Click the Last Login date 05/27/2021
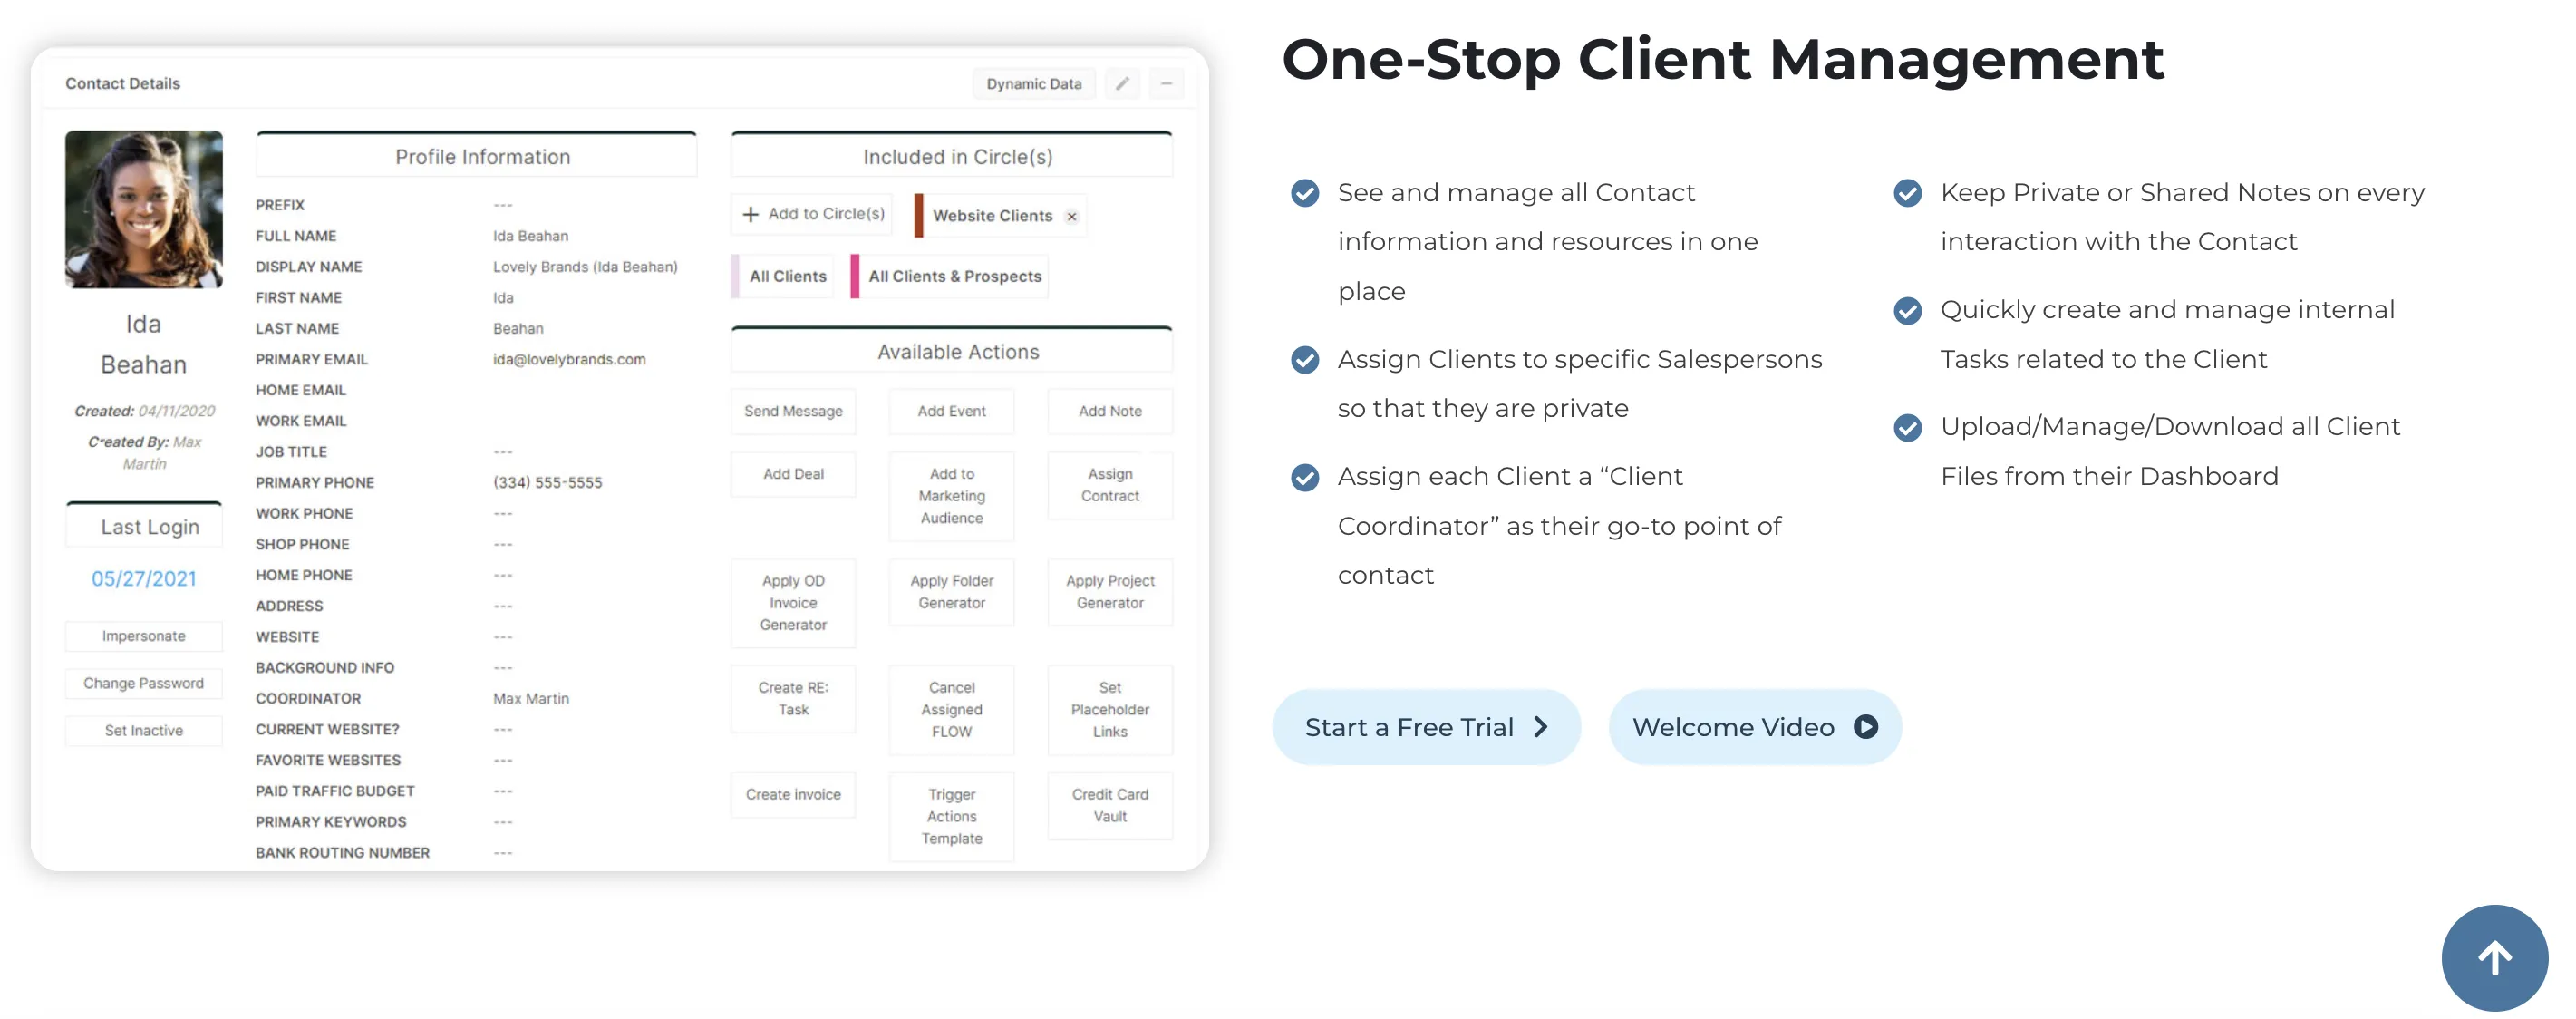This screenshot has width=2576, height=1019. (x=143, y=578)
